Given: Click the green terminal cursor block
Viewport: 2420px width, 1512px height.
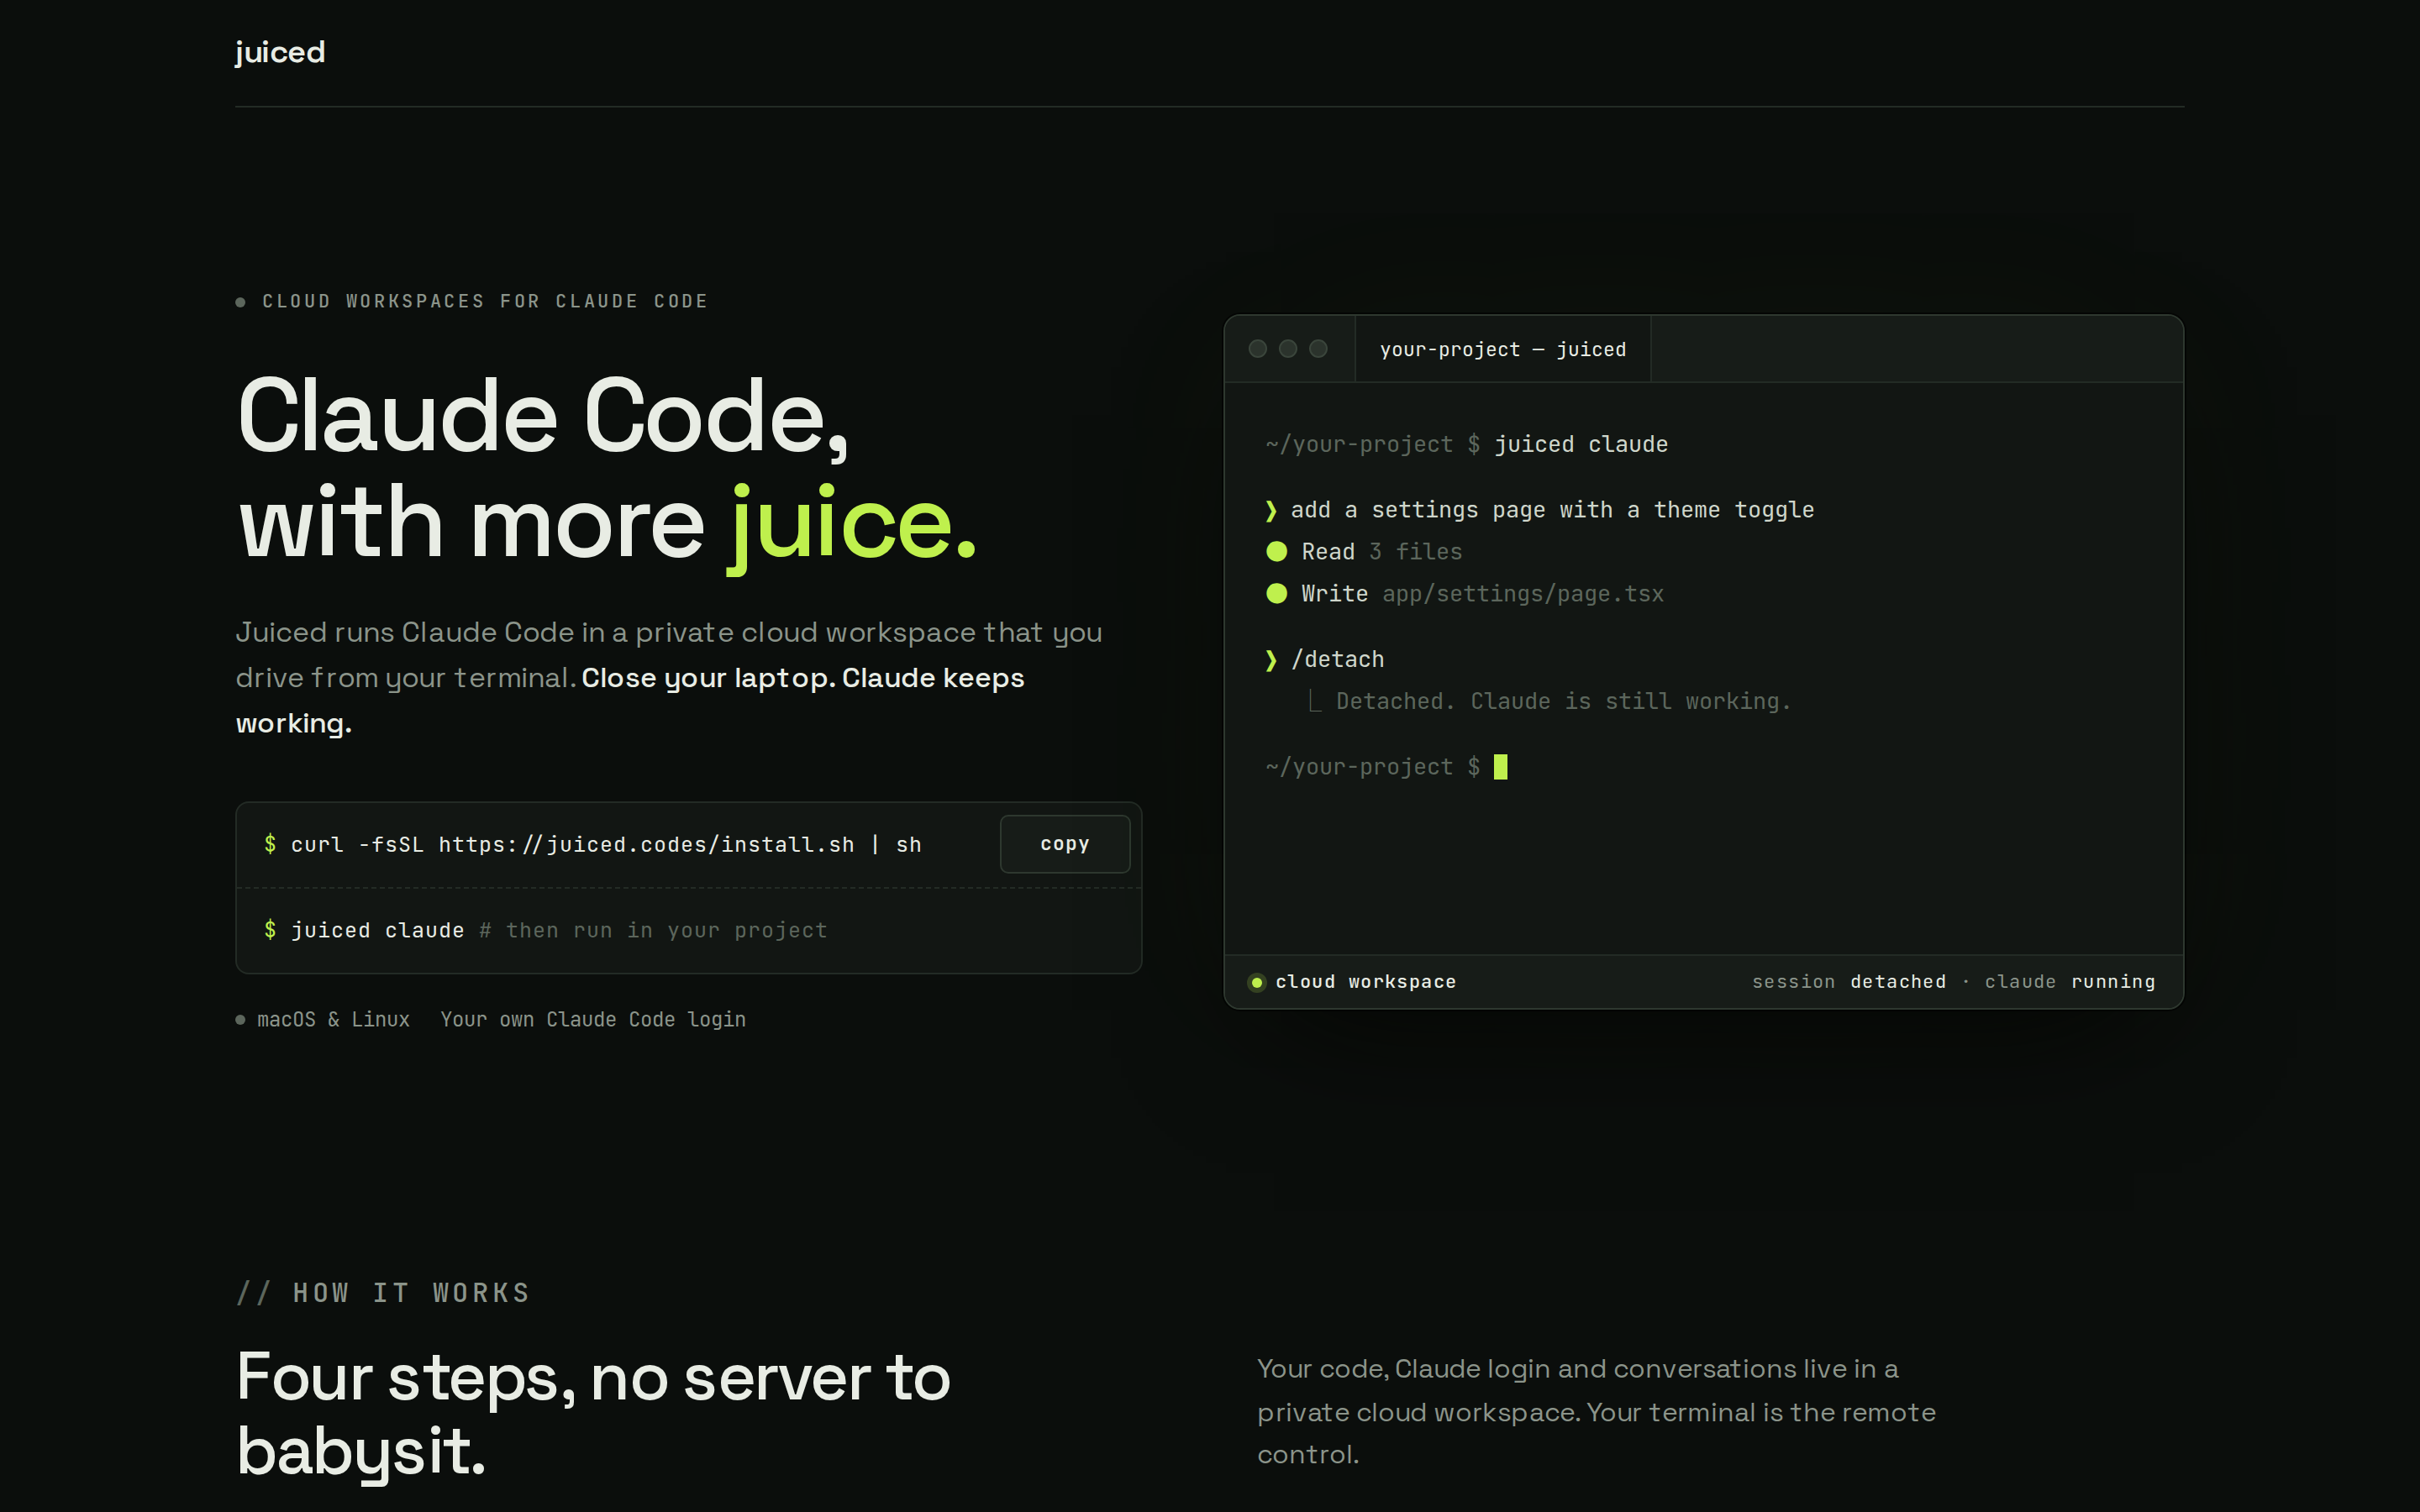Looking at the screenshot, I should tap(1500, 767).
